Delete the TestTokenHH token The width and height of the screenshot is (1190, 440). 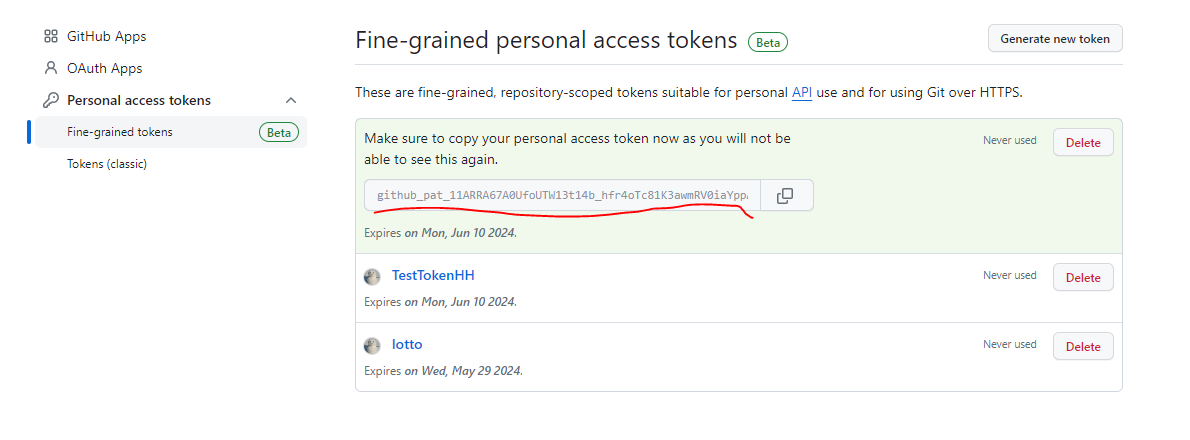point(1083,278)
